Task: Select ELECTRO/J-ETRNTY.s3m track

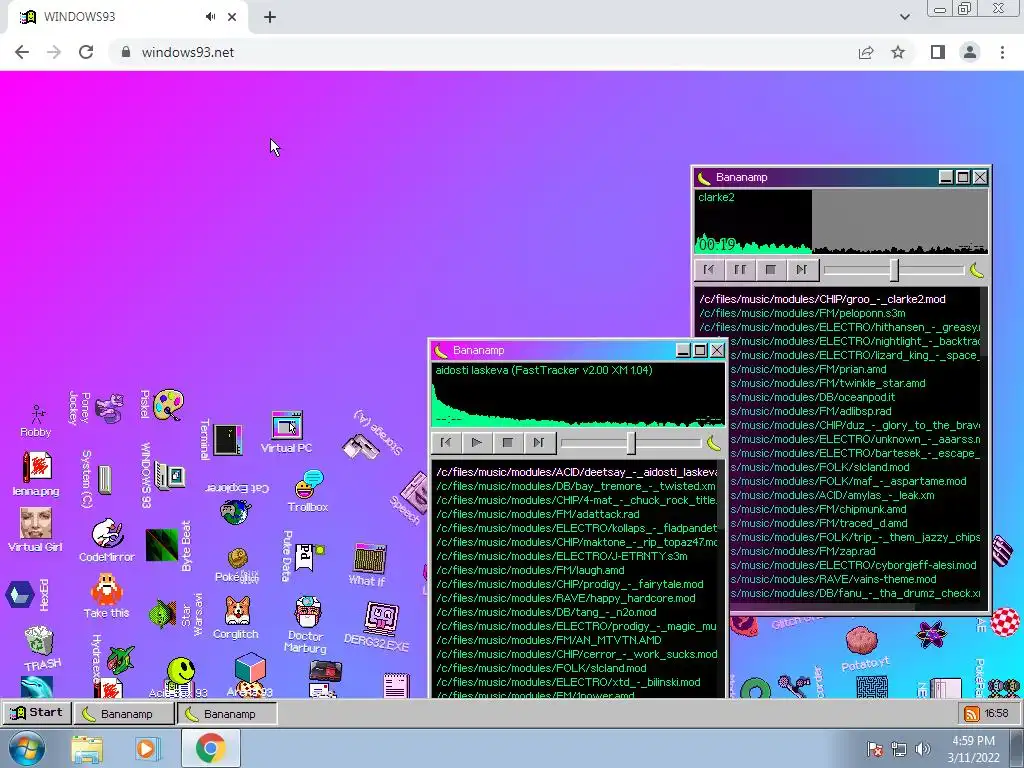Action: 577,556
